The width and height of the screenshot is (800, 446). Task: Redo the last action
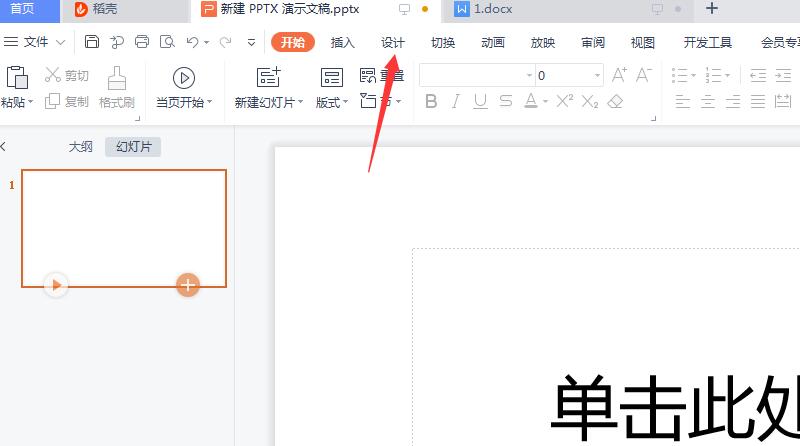[225, 42]
